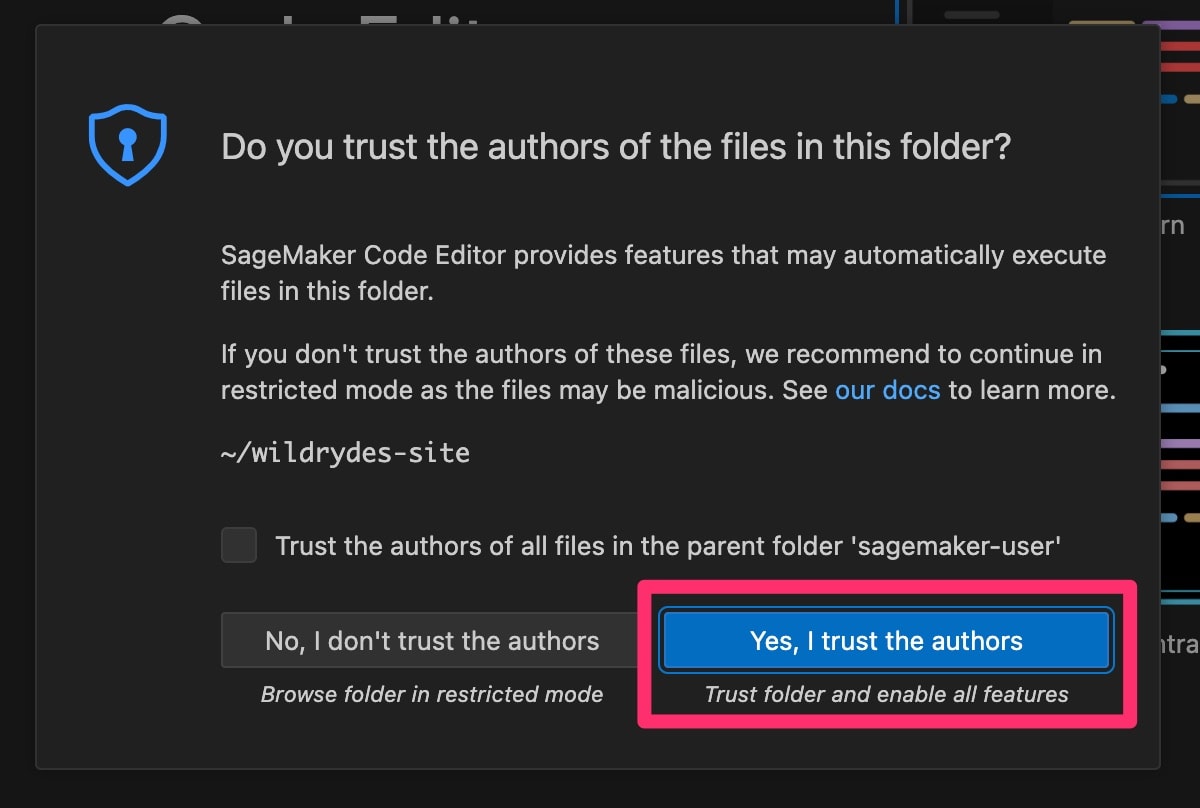This screenshot has width=1200, height=808.
Task: Click 'Trust folder and enable all features' caption
Action: 886,694
